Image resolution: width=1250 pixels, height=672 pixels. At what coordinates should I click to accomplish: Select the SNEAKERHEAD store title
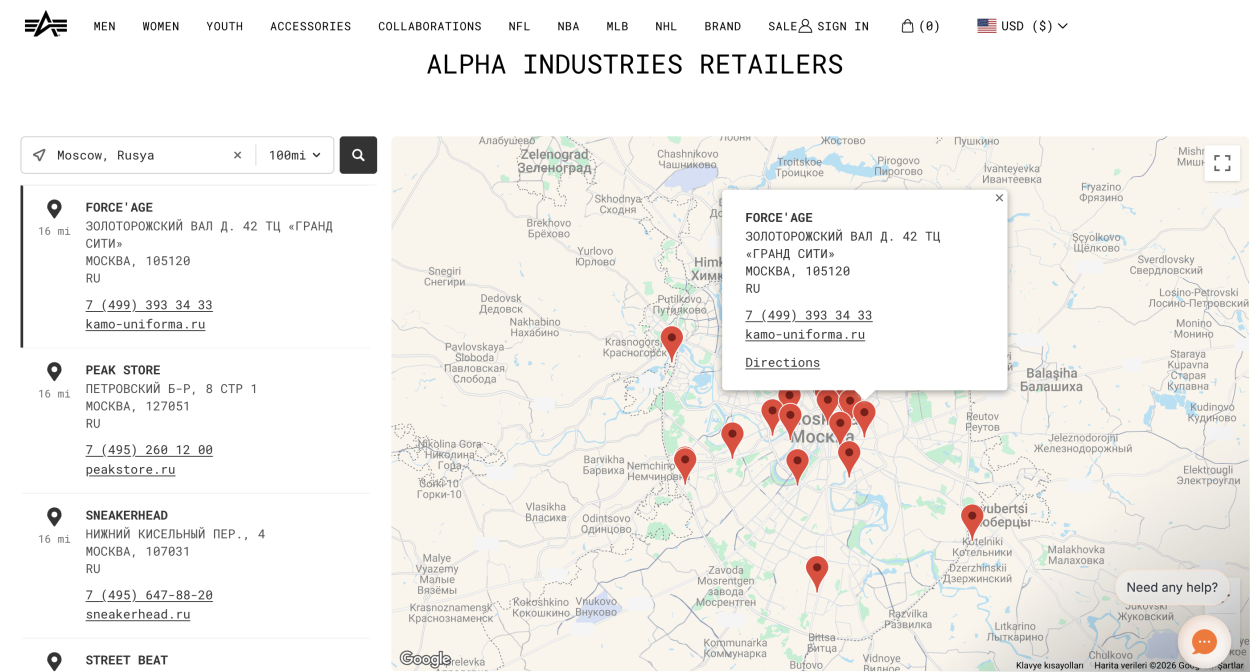click(127, 515)
